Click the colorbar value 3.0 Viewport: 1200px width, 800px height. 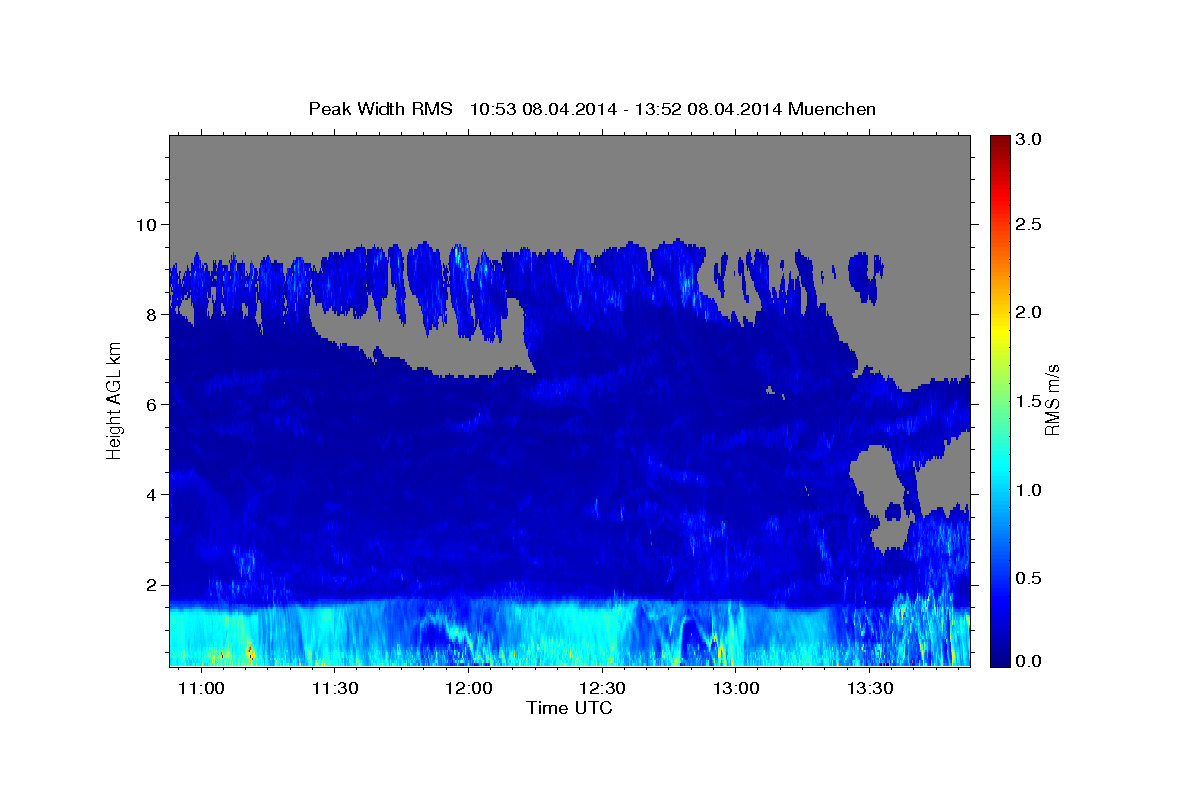[x=1029, y=140]
